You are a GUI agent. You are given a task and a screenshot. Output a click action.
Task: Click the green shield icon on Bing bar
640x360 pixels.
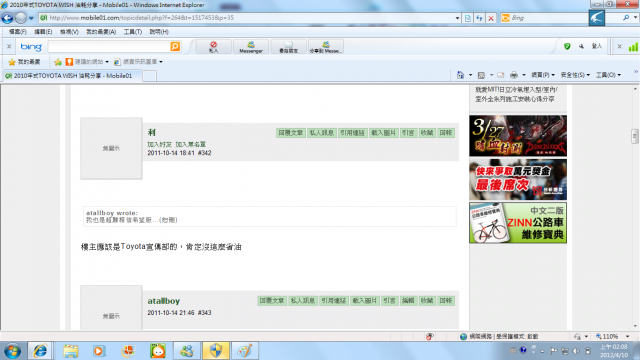[x=567, y=47]
